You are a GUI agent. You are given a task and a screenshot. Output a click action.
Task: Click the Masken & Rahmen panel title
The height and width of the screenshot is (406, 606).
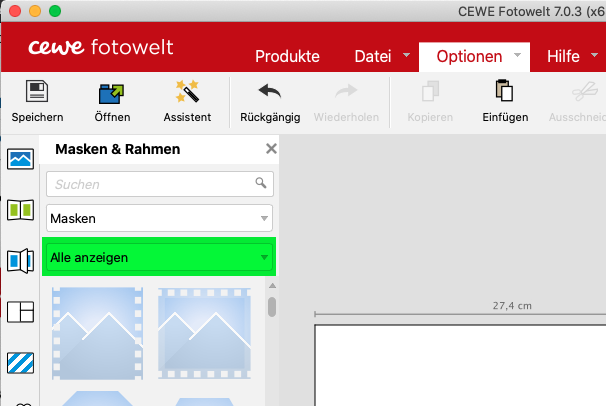(x=117, y=149)
